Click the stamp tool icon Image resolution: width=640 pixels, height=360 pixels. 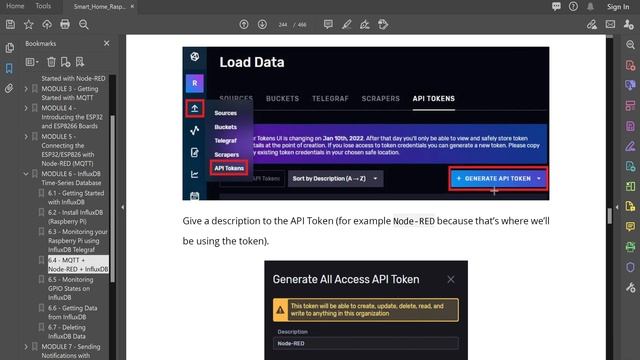pyautogui.click(x=383, y=24)
